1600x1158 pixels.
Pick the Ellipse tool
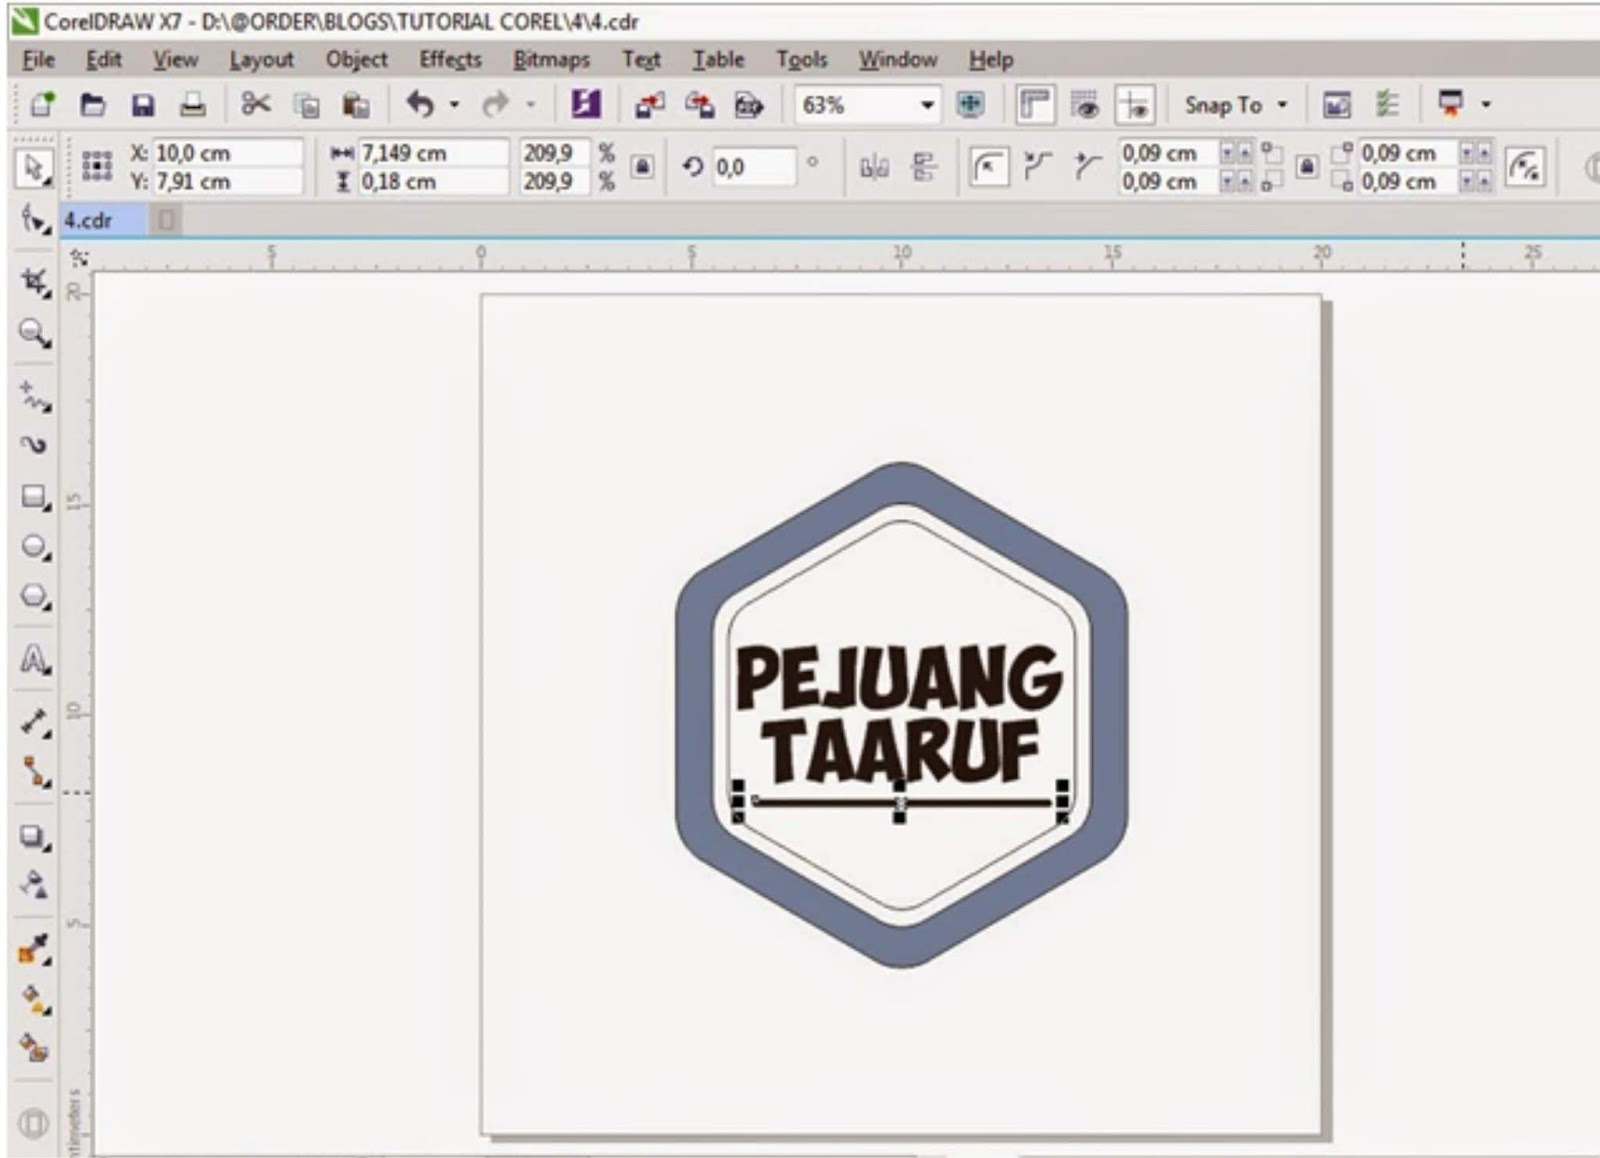[x=33, y=546]
